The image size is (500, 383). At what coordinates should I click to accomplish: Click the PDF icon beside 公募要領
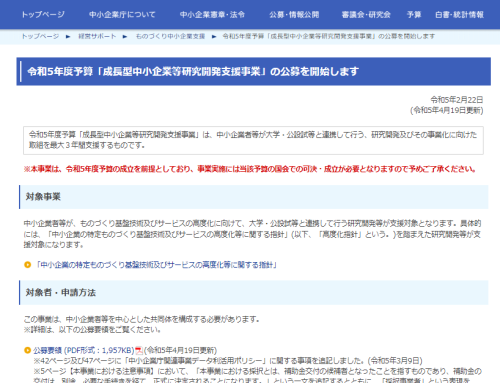[x=139, y=351]
